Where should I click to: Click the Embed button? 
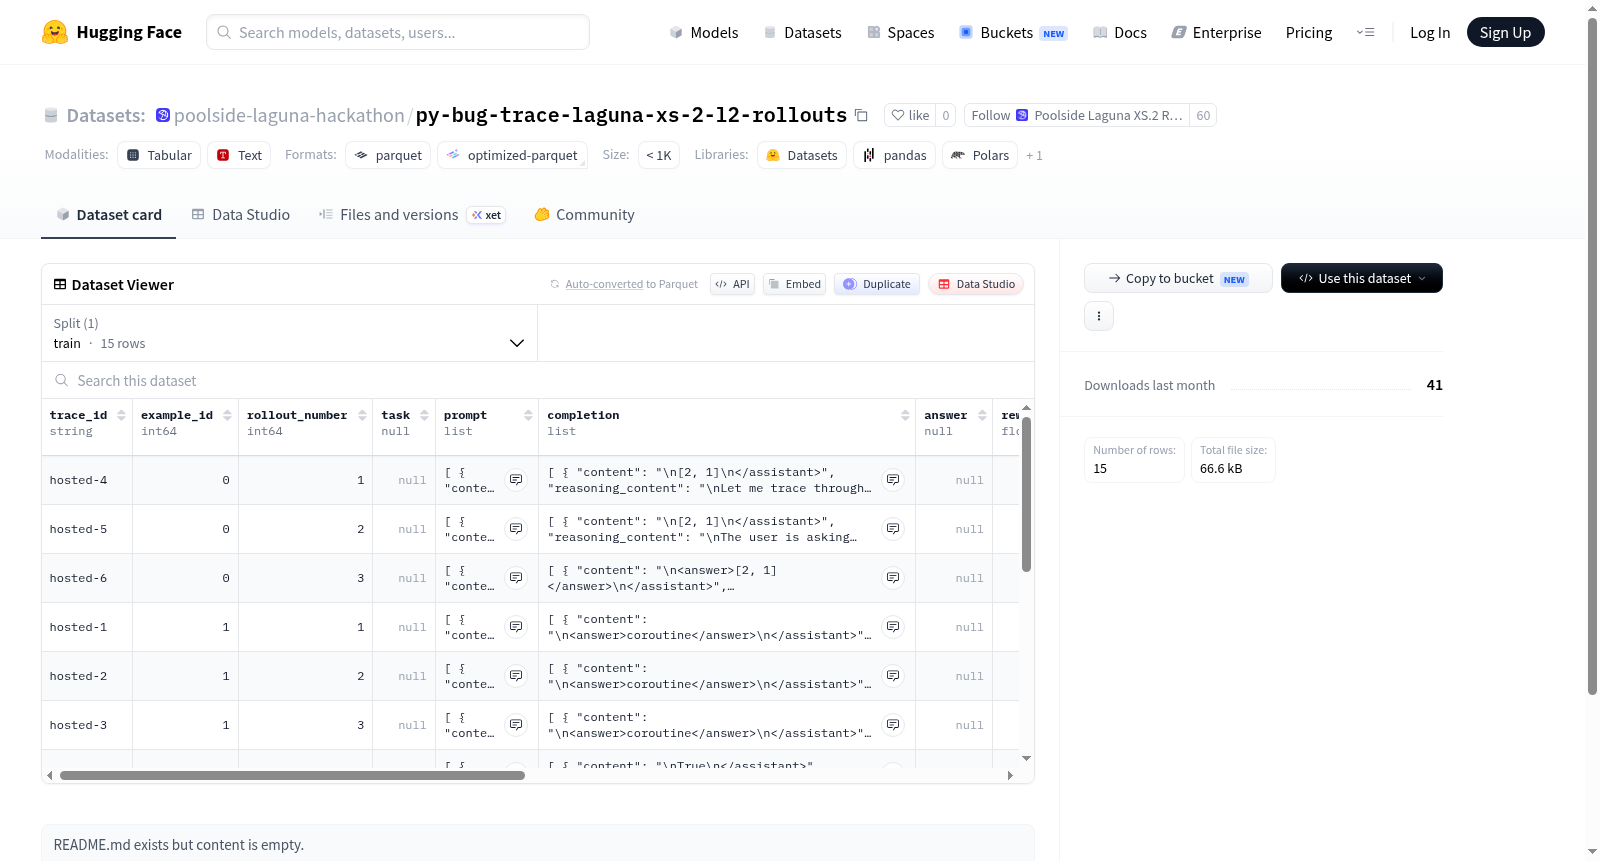pyautogui.click(x=795, y=284)
